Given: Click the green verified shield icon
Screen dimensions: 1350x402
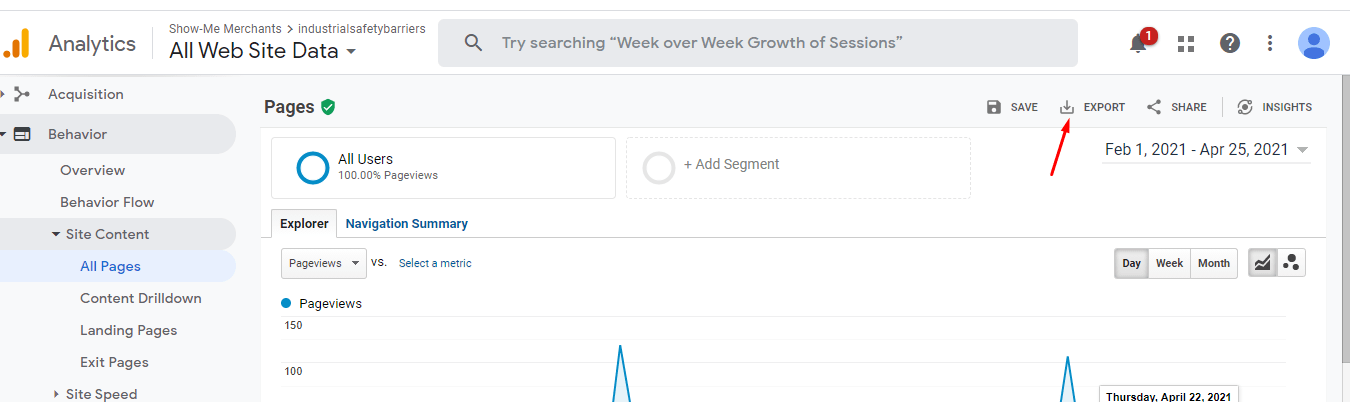Looking at the screenshot, I should click(x=328, y=107).
